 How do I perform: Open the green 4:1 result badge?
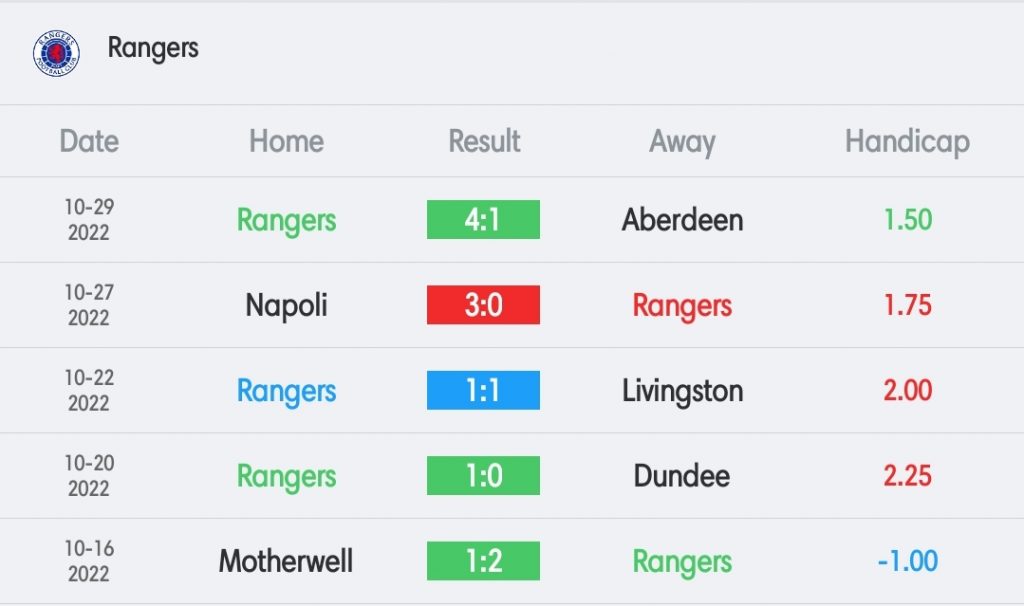(x=483, y=219)
